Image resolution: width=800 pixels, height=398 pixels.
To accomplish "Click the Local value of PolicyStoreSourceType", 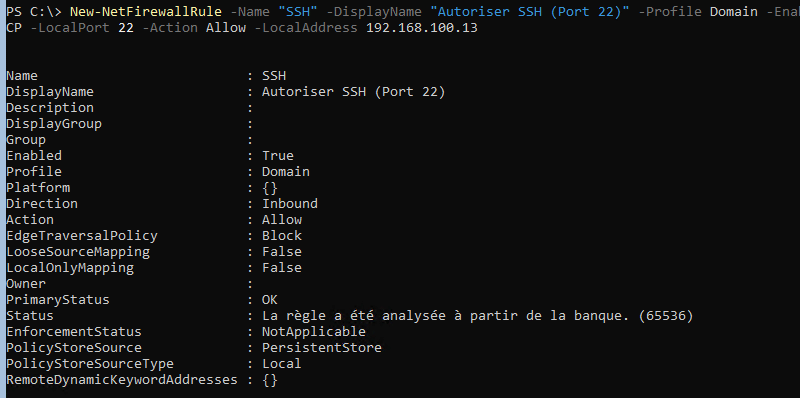I will pos(282,364).
